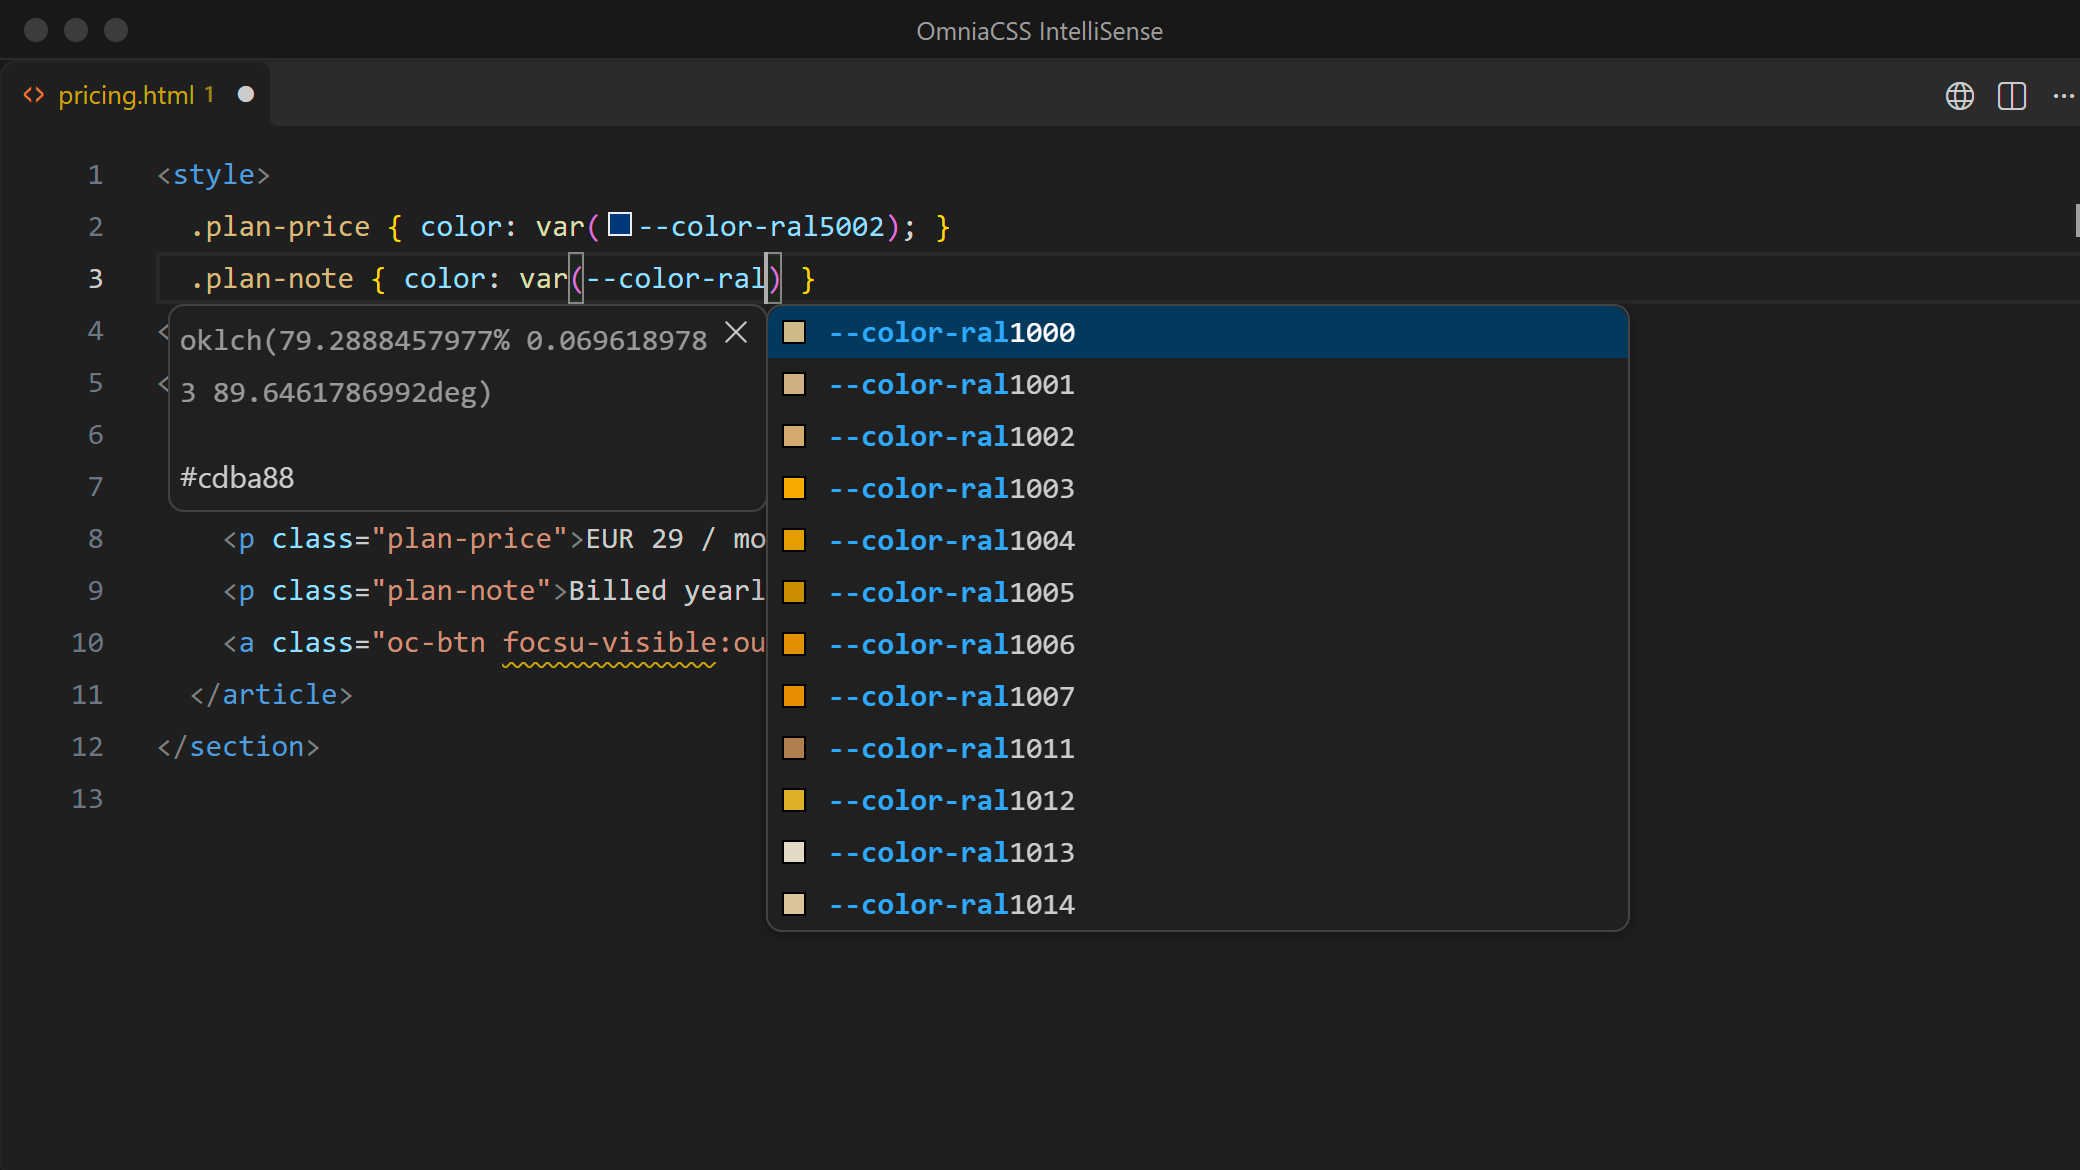Select the --color-ral1012 completion entry
Viewport: 2080px width, 1170px height.
1198,800
